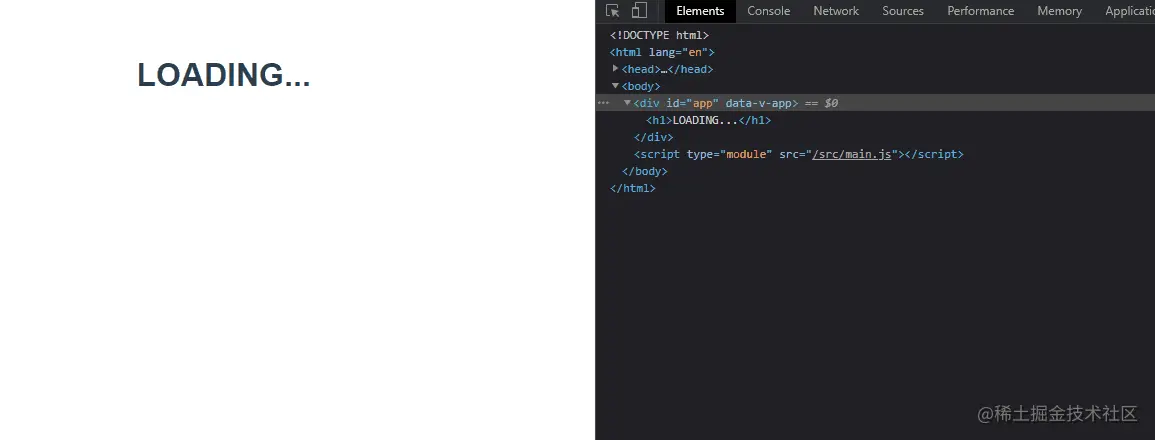The width and height of the screenshot is (1155, 440).
Task: Click the data-v-app attribute text
Action: 759,103
